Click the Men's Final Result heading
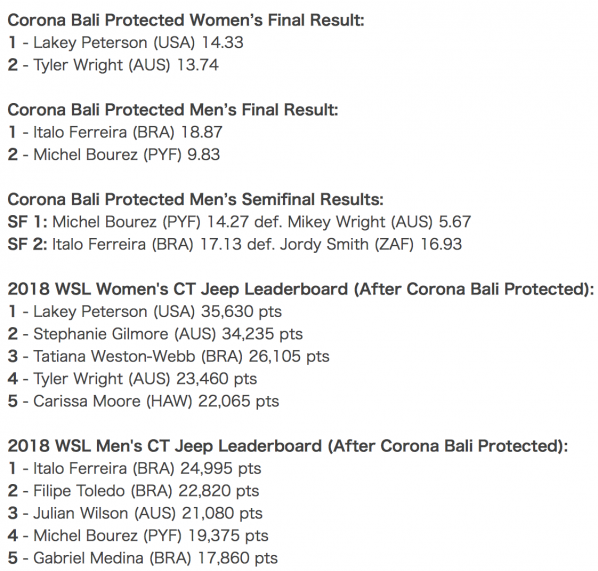Viewport: 598px width, 571px height. pyautogui.click(x=173, y=110)
